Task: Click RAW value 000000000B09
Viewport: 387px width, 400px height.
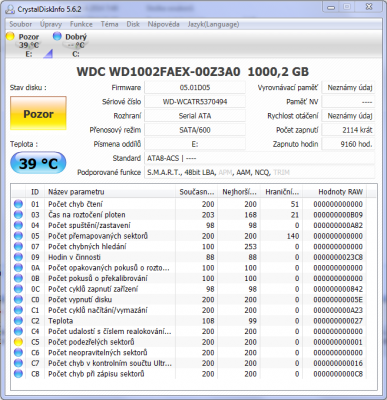Action: [338, 215]
